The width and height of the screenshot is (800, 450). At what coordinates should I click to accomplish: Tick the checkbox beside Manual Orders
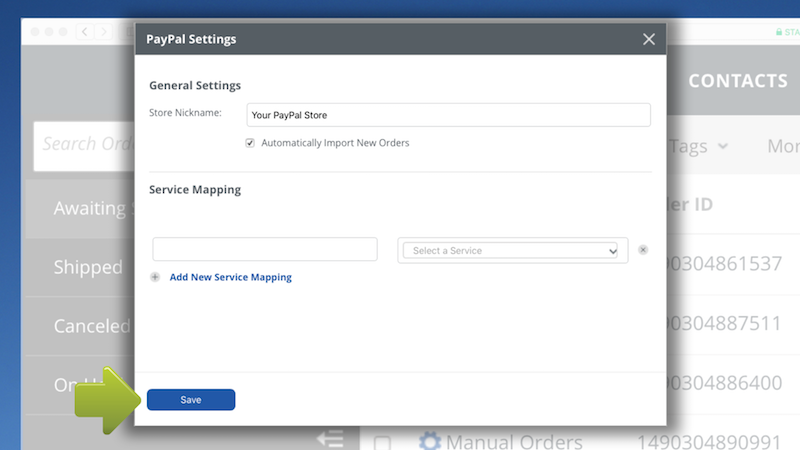(382, 442)
